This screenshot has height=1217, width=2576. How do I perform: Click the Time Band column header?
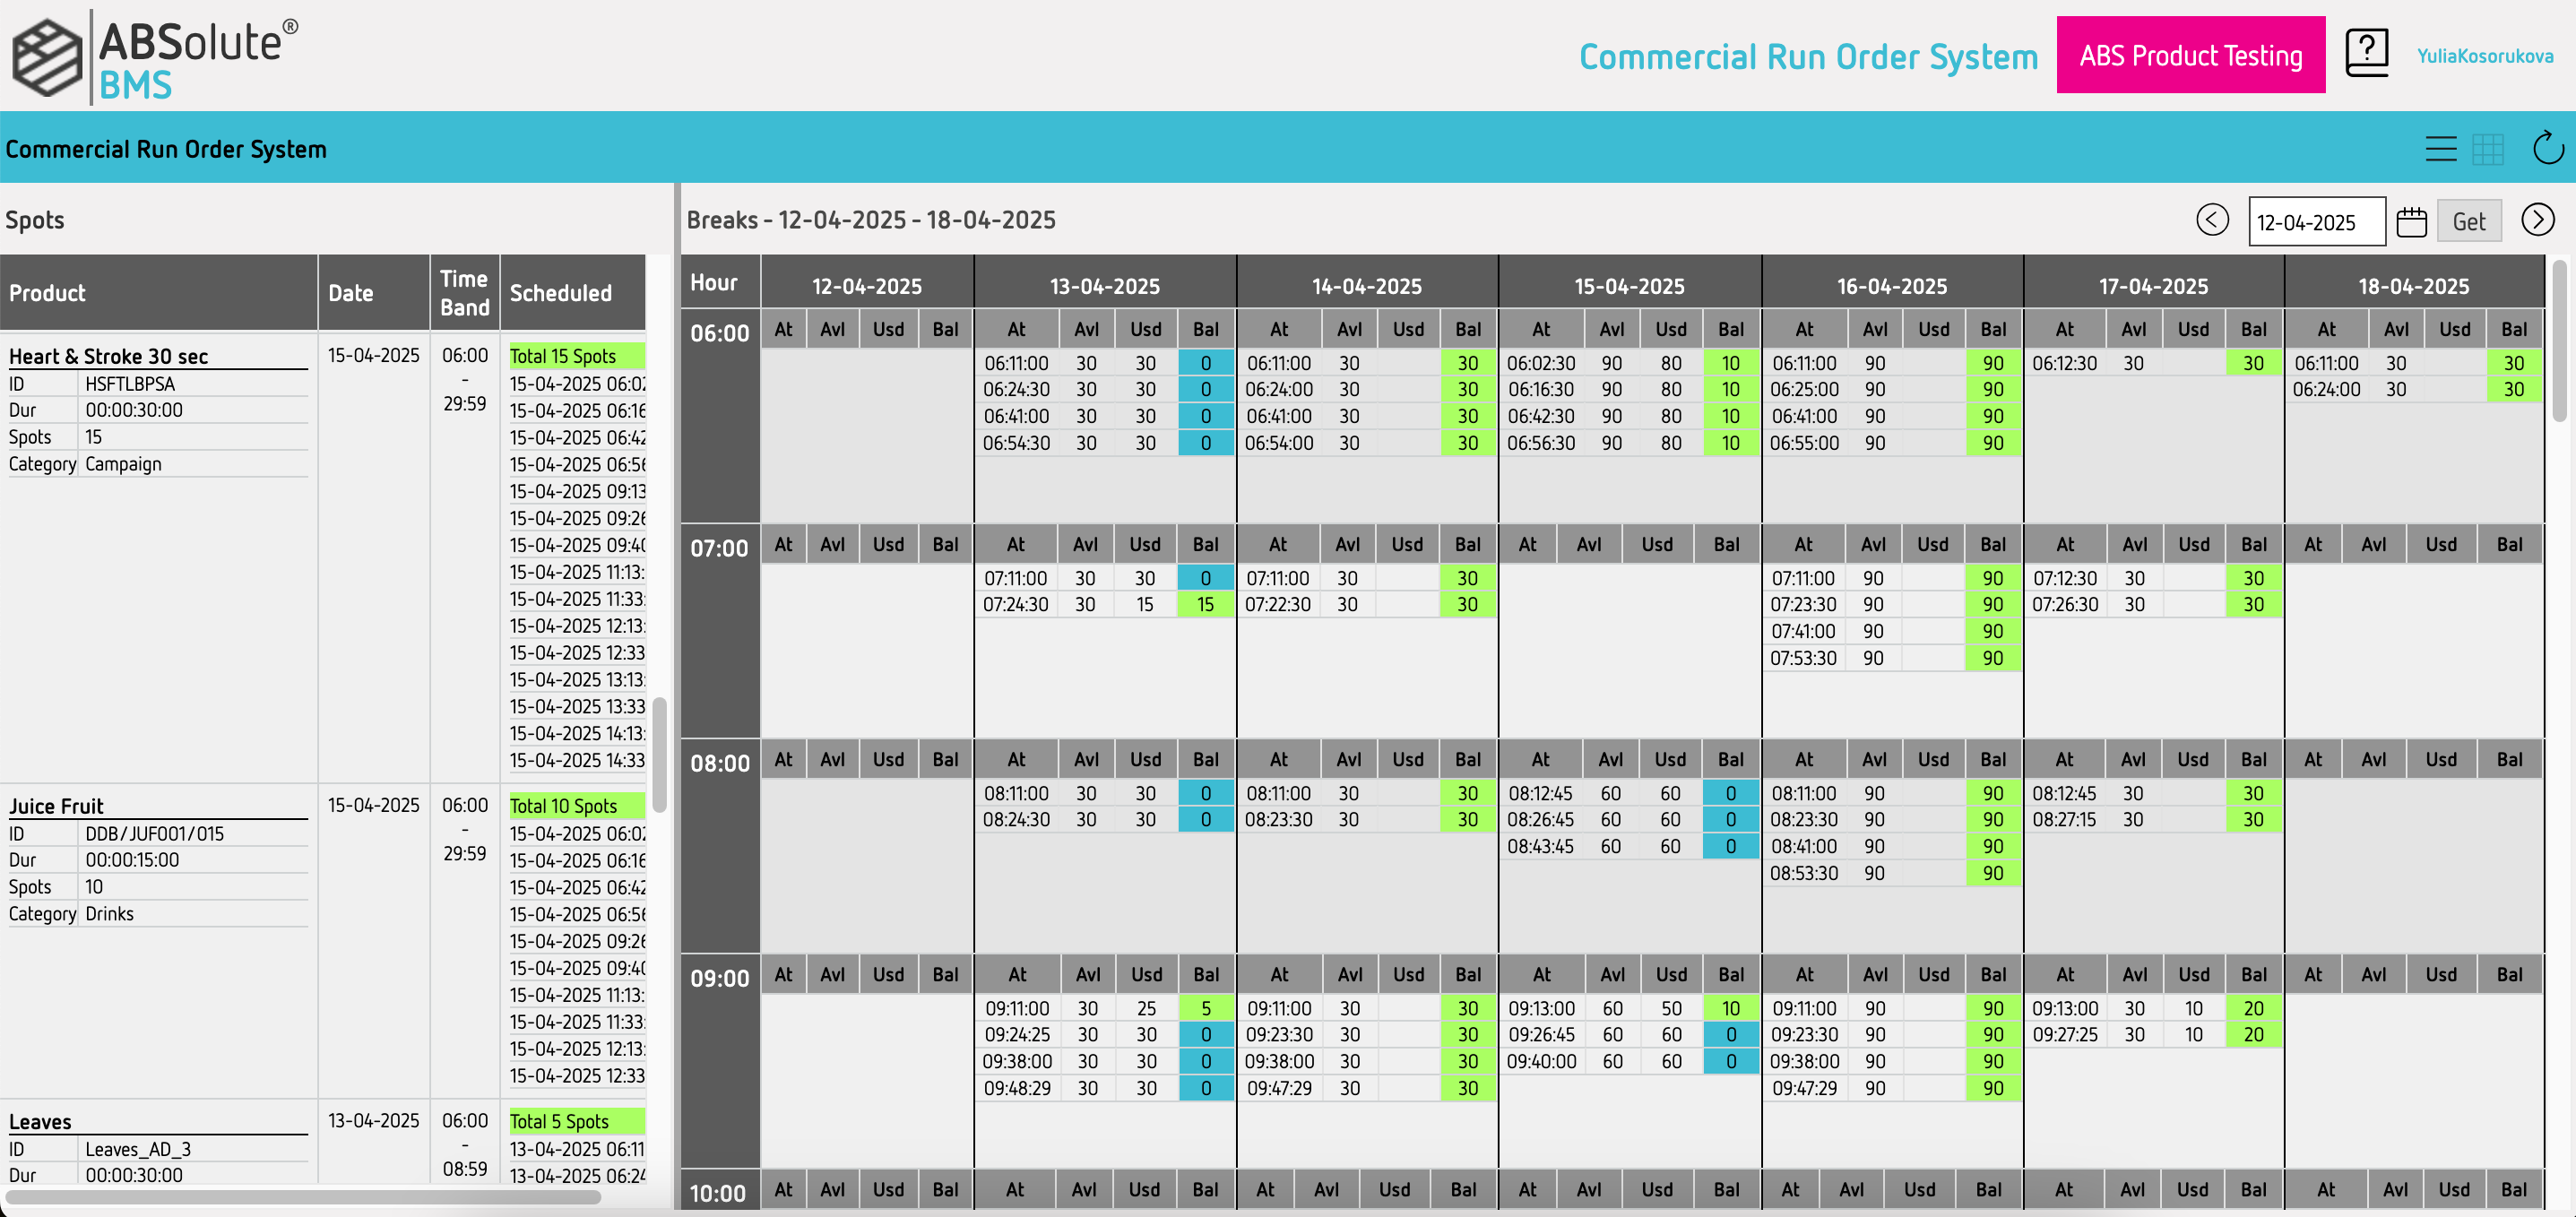coord(465,292)
